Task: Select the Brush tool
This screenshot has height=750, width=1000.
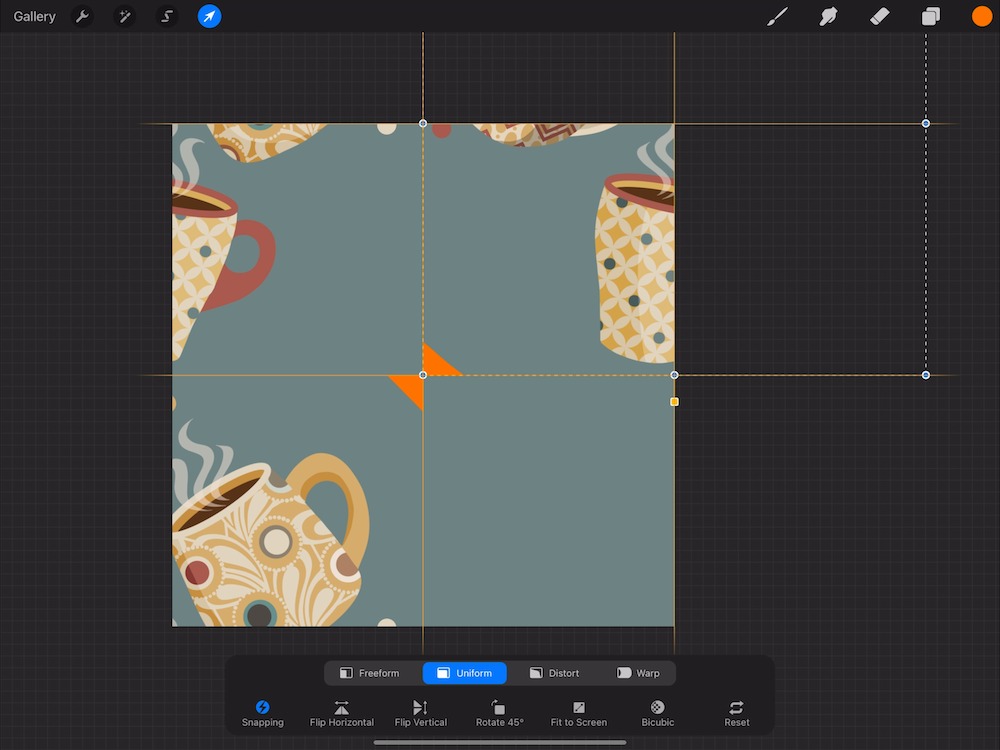Action: click(777, 17)
